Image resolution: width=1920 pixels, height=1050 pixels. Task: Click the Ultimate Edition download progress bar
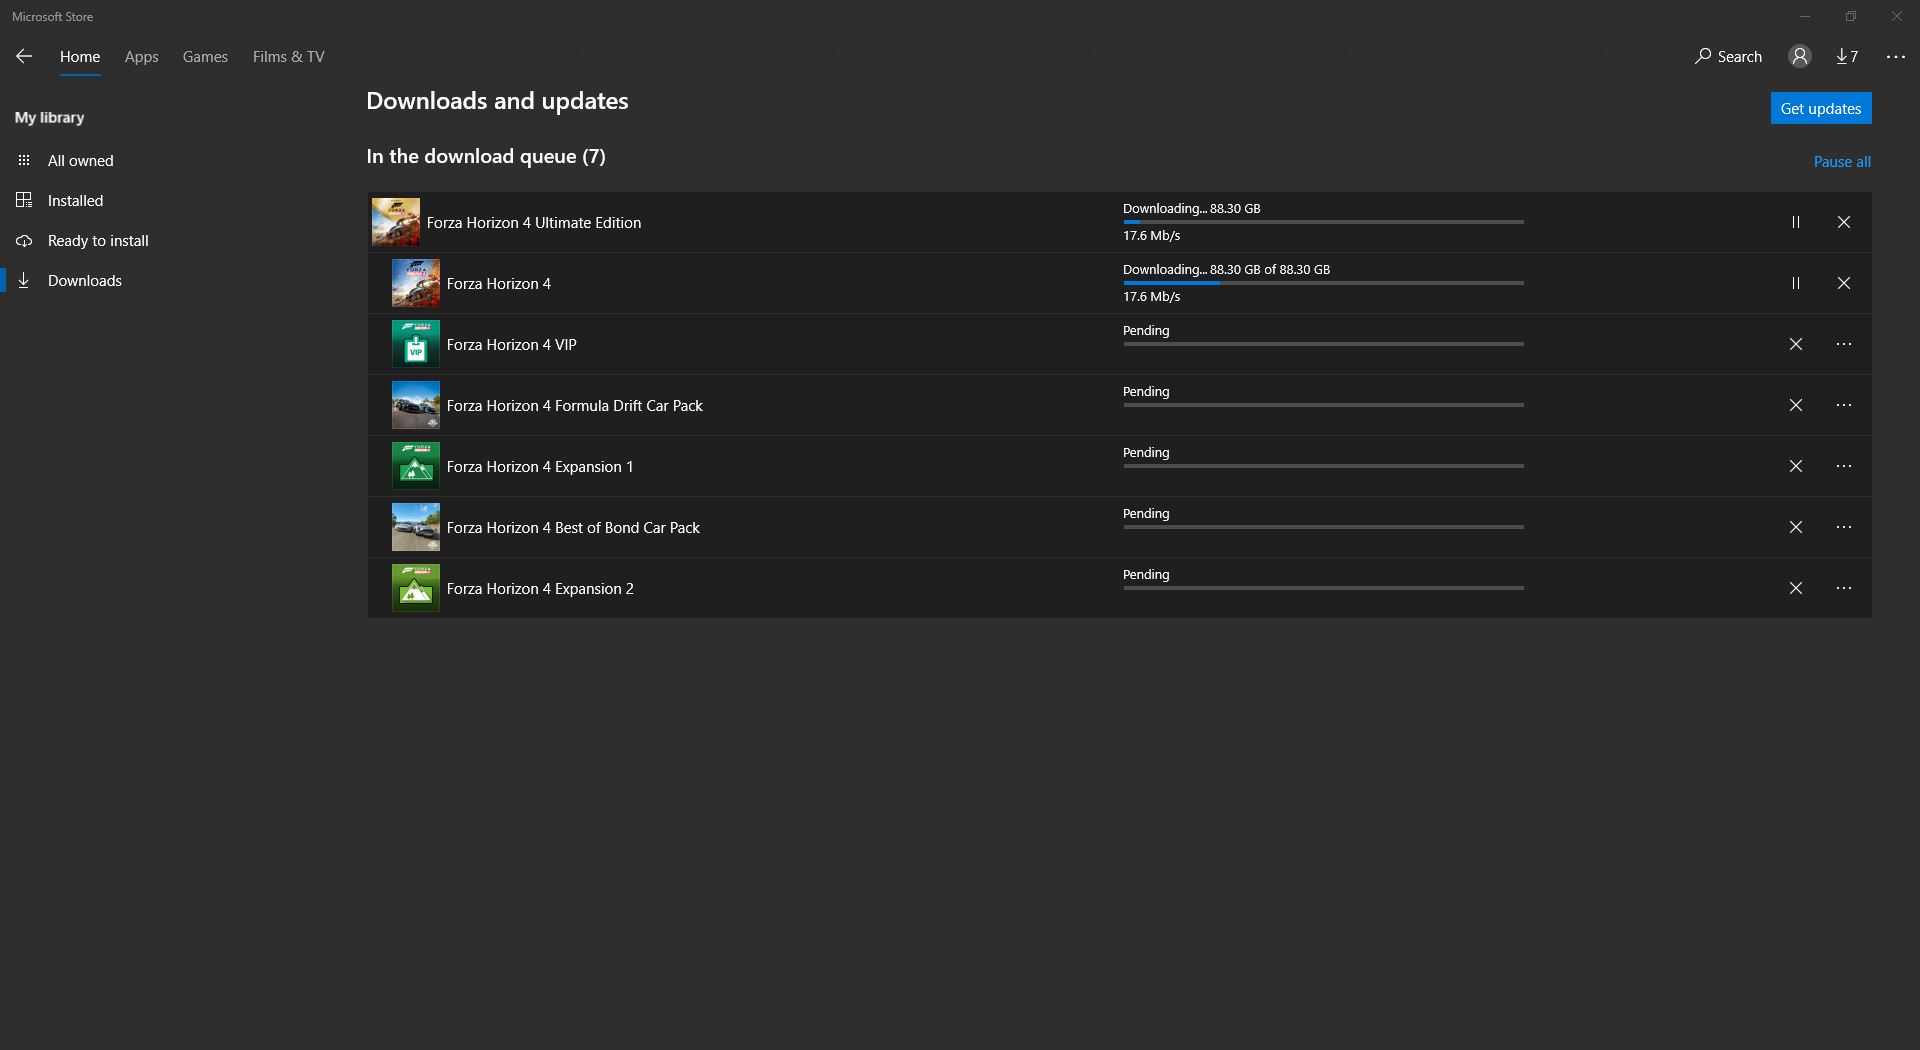tap(1323, 222)
